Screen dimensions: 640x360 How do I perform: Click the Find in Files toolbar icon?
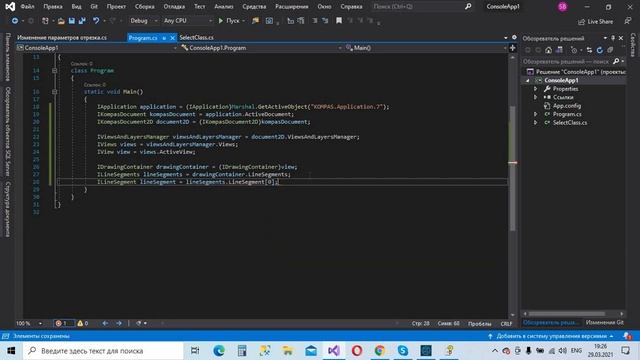(256, 20)
